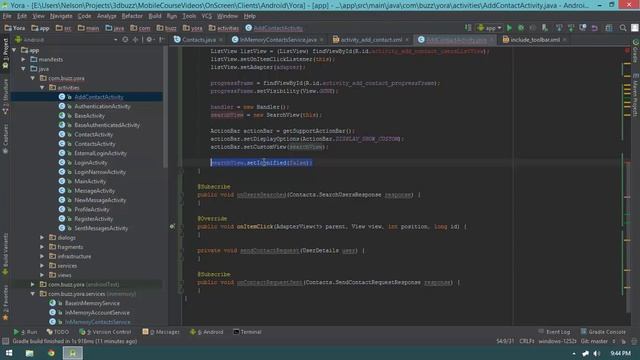Open Project panel gear settings

coord(149,40)
